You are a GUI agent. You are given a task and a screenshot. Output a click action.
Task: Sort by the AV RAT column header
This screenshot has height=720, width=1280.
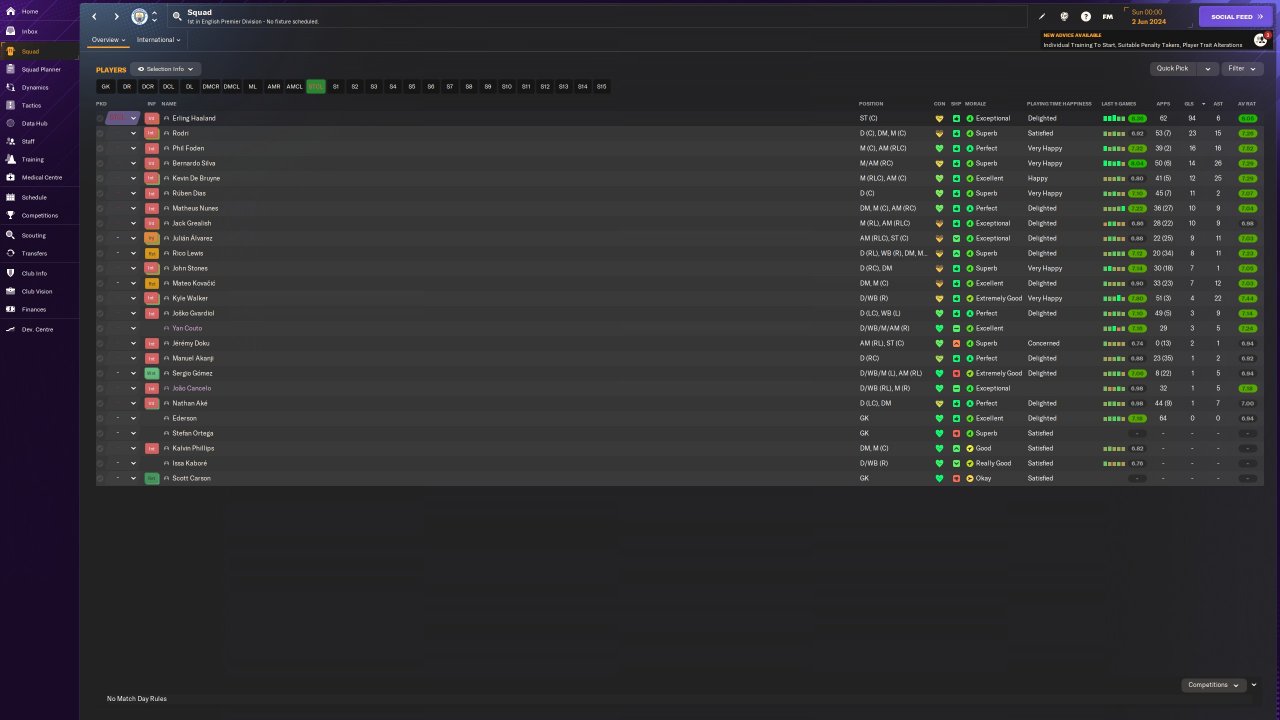(1247, 104)
